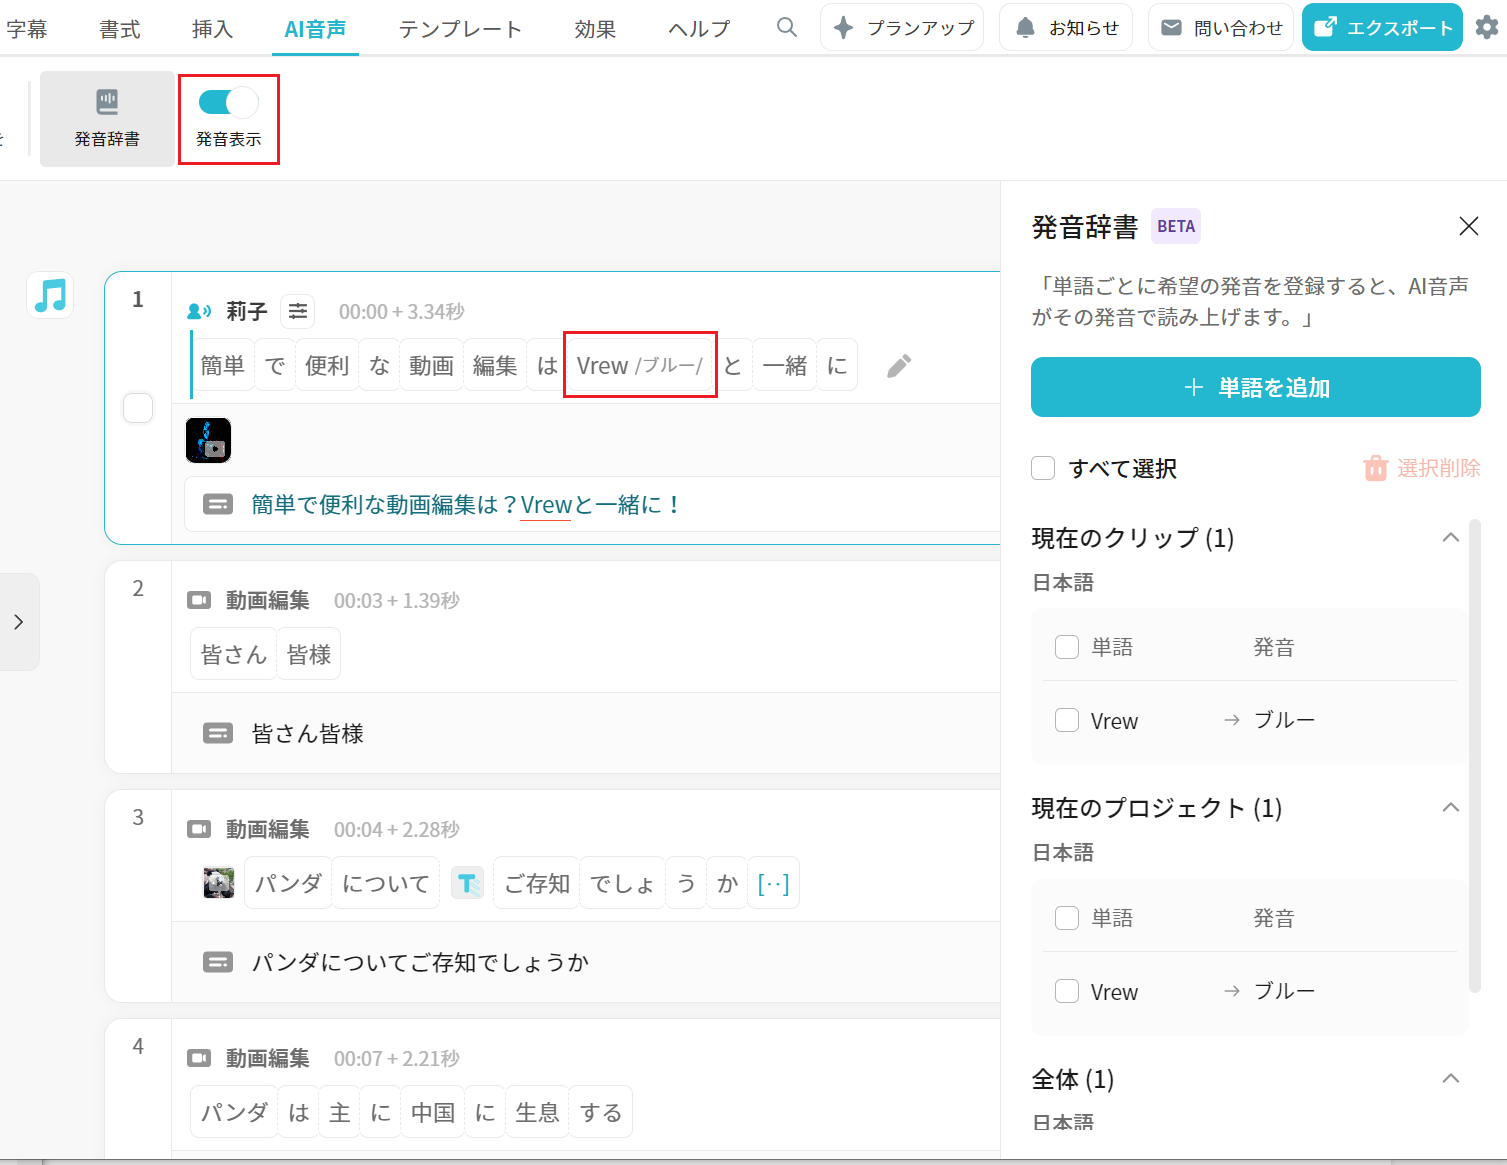Click the camera icon in clip 4
1507x1165 pixels.
pos(200,1058)
